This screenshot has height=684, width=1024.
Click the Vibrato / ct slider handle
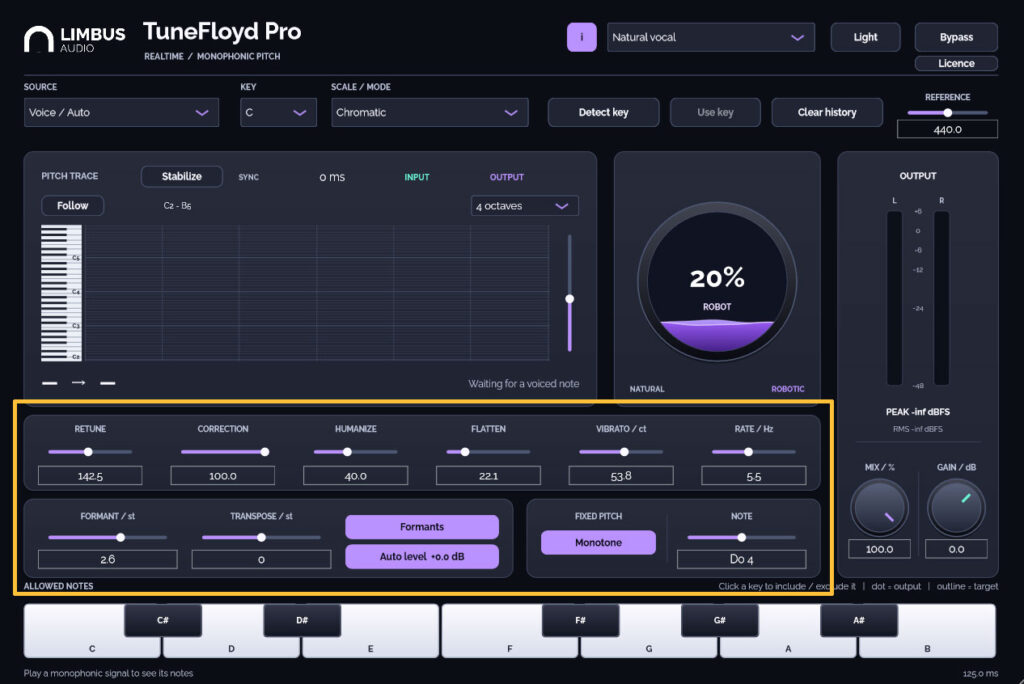[x=624, y=451]
